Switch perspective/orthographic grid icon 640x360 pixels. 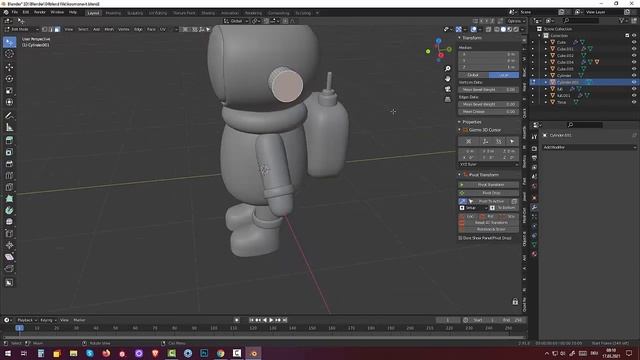tap(448, 99)
